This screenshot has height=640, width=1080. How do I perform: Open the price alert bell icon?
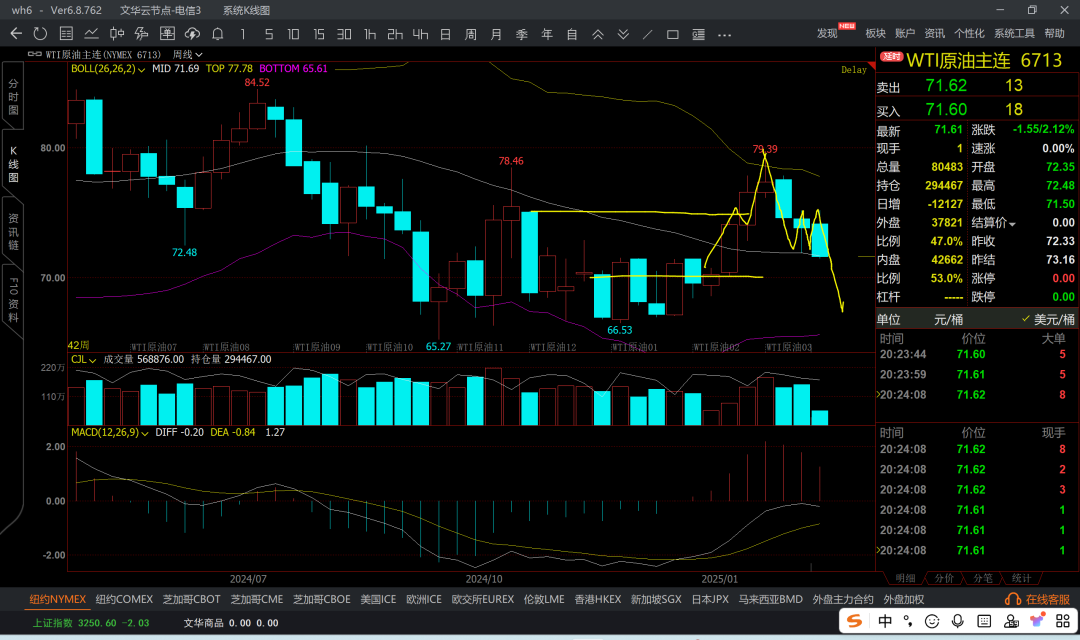[x=218, y=34]
